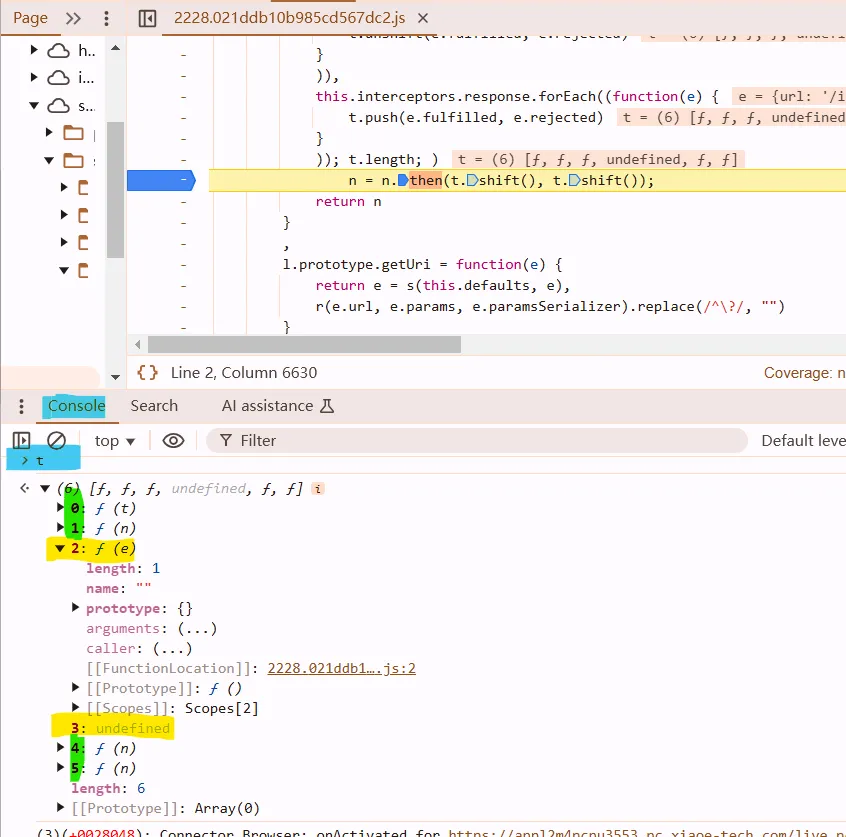Expand the 'prototype: {}' property

76,608
